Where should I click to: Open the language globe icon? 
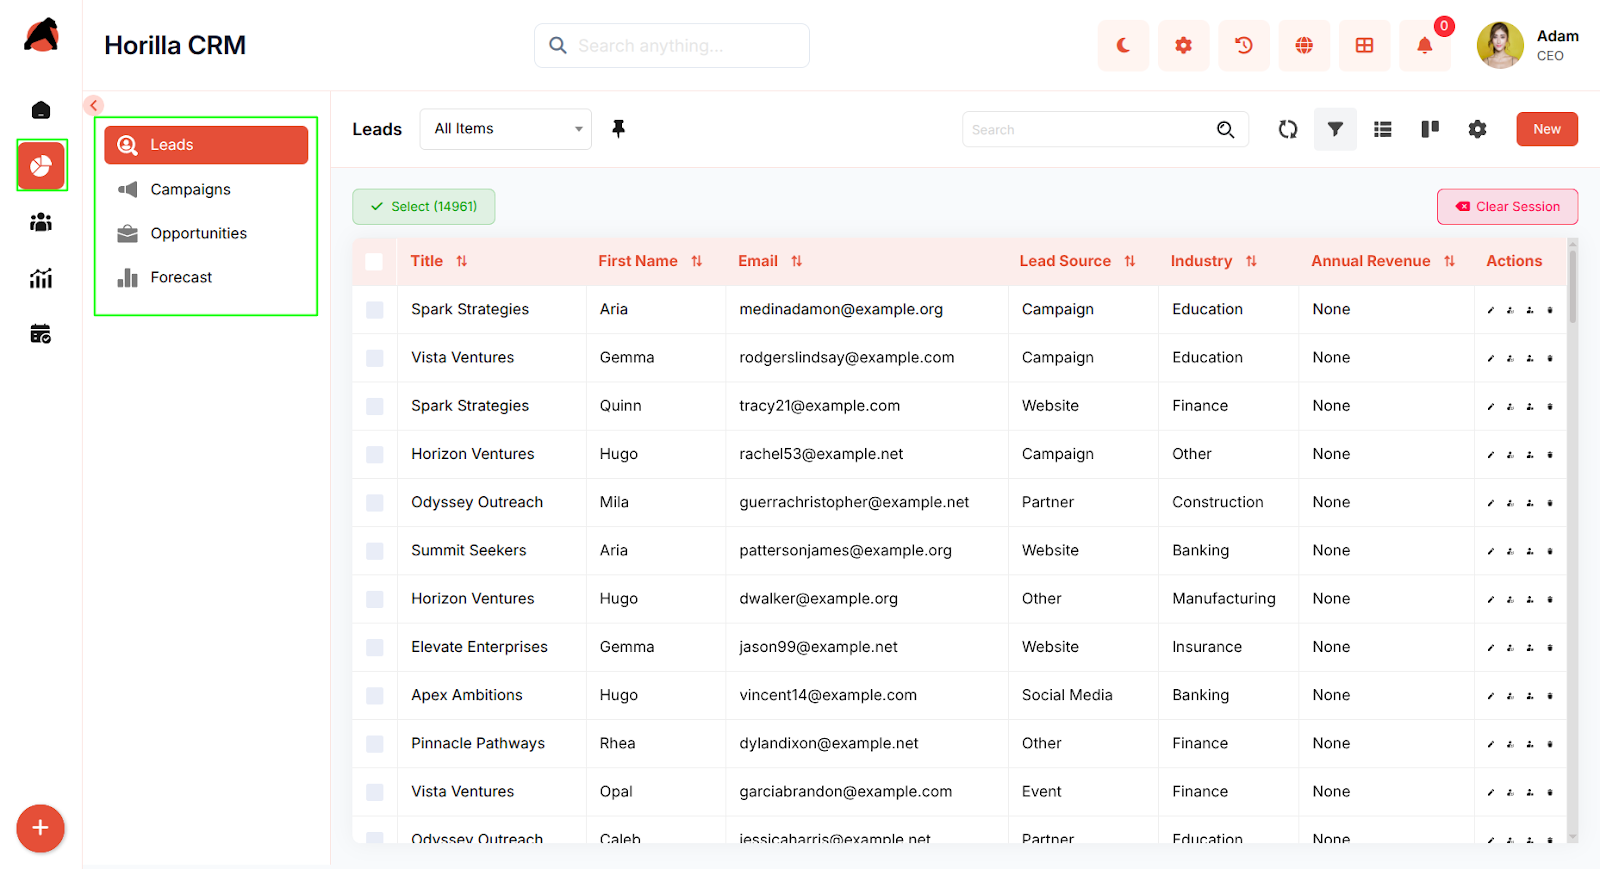point(1304,46)
